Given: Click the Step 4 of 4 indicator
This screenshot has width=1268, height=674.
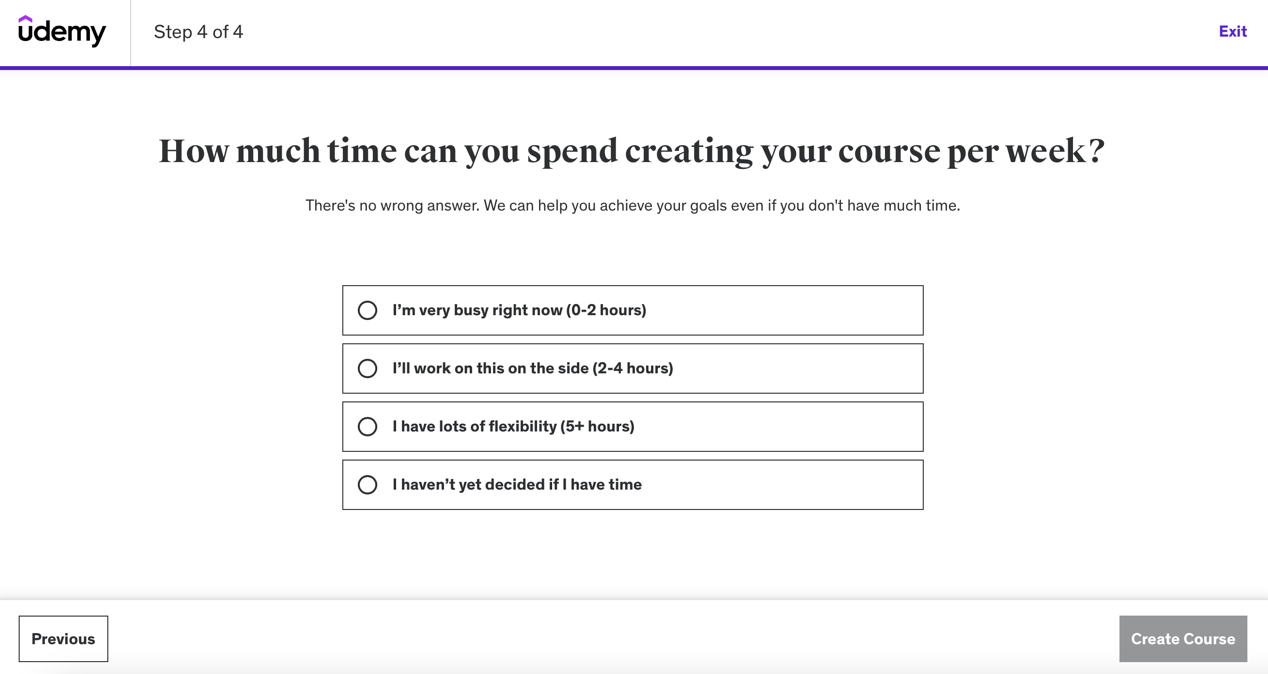Looking at the screenshot, I should [198, 32].
